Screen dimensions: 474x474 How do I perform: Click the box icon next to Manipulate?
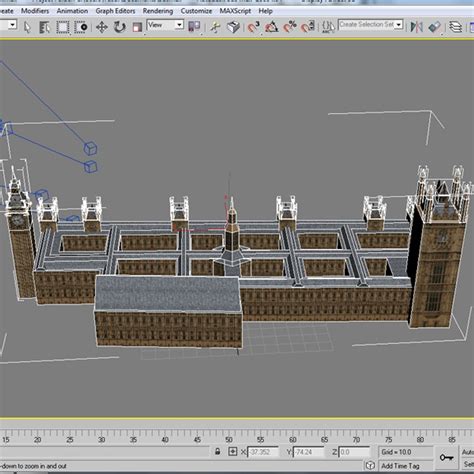coord(233,27)
